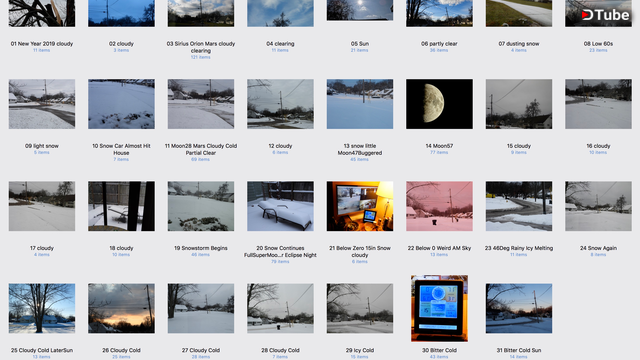Open the snow-covered lounge chair '20 Snow Continues' thumbnail
640x360 pixels.
point(280,206)
